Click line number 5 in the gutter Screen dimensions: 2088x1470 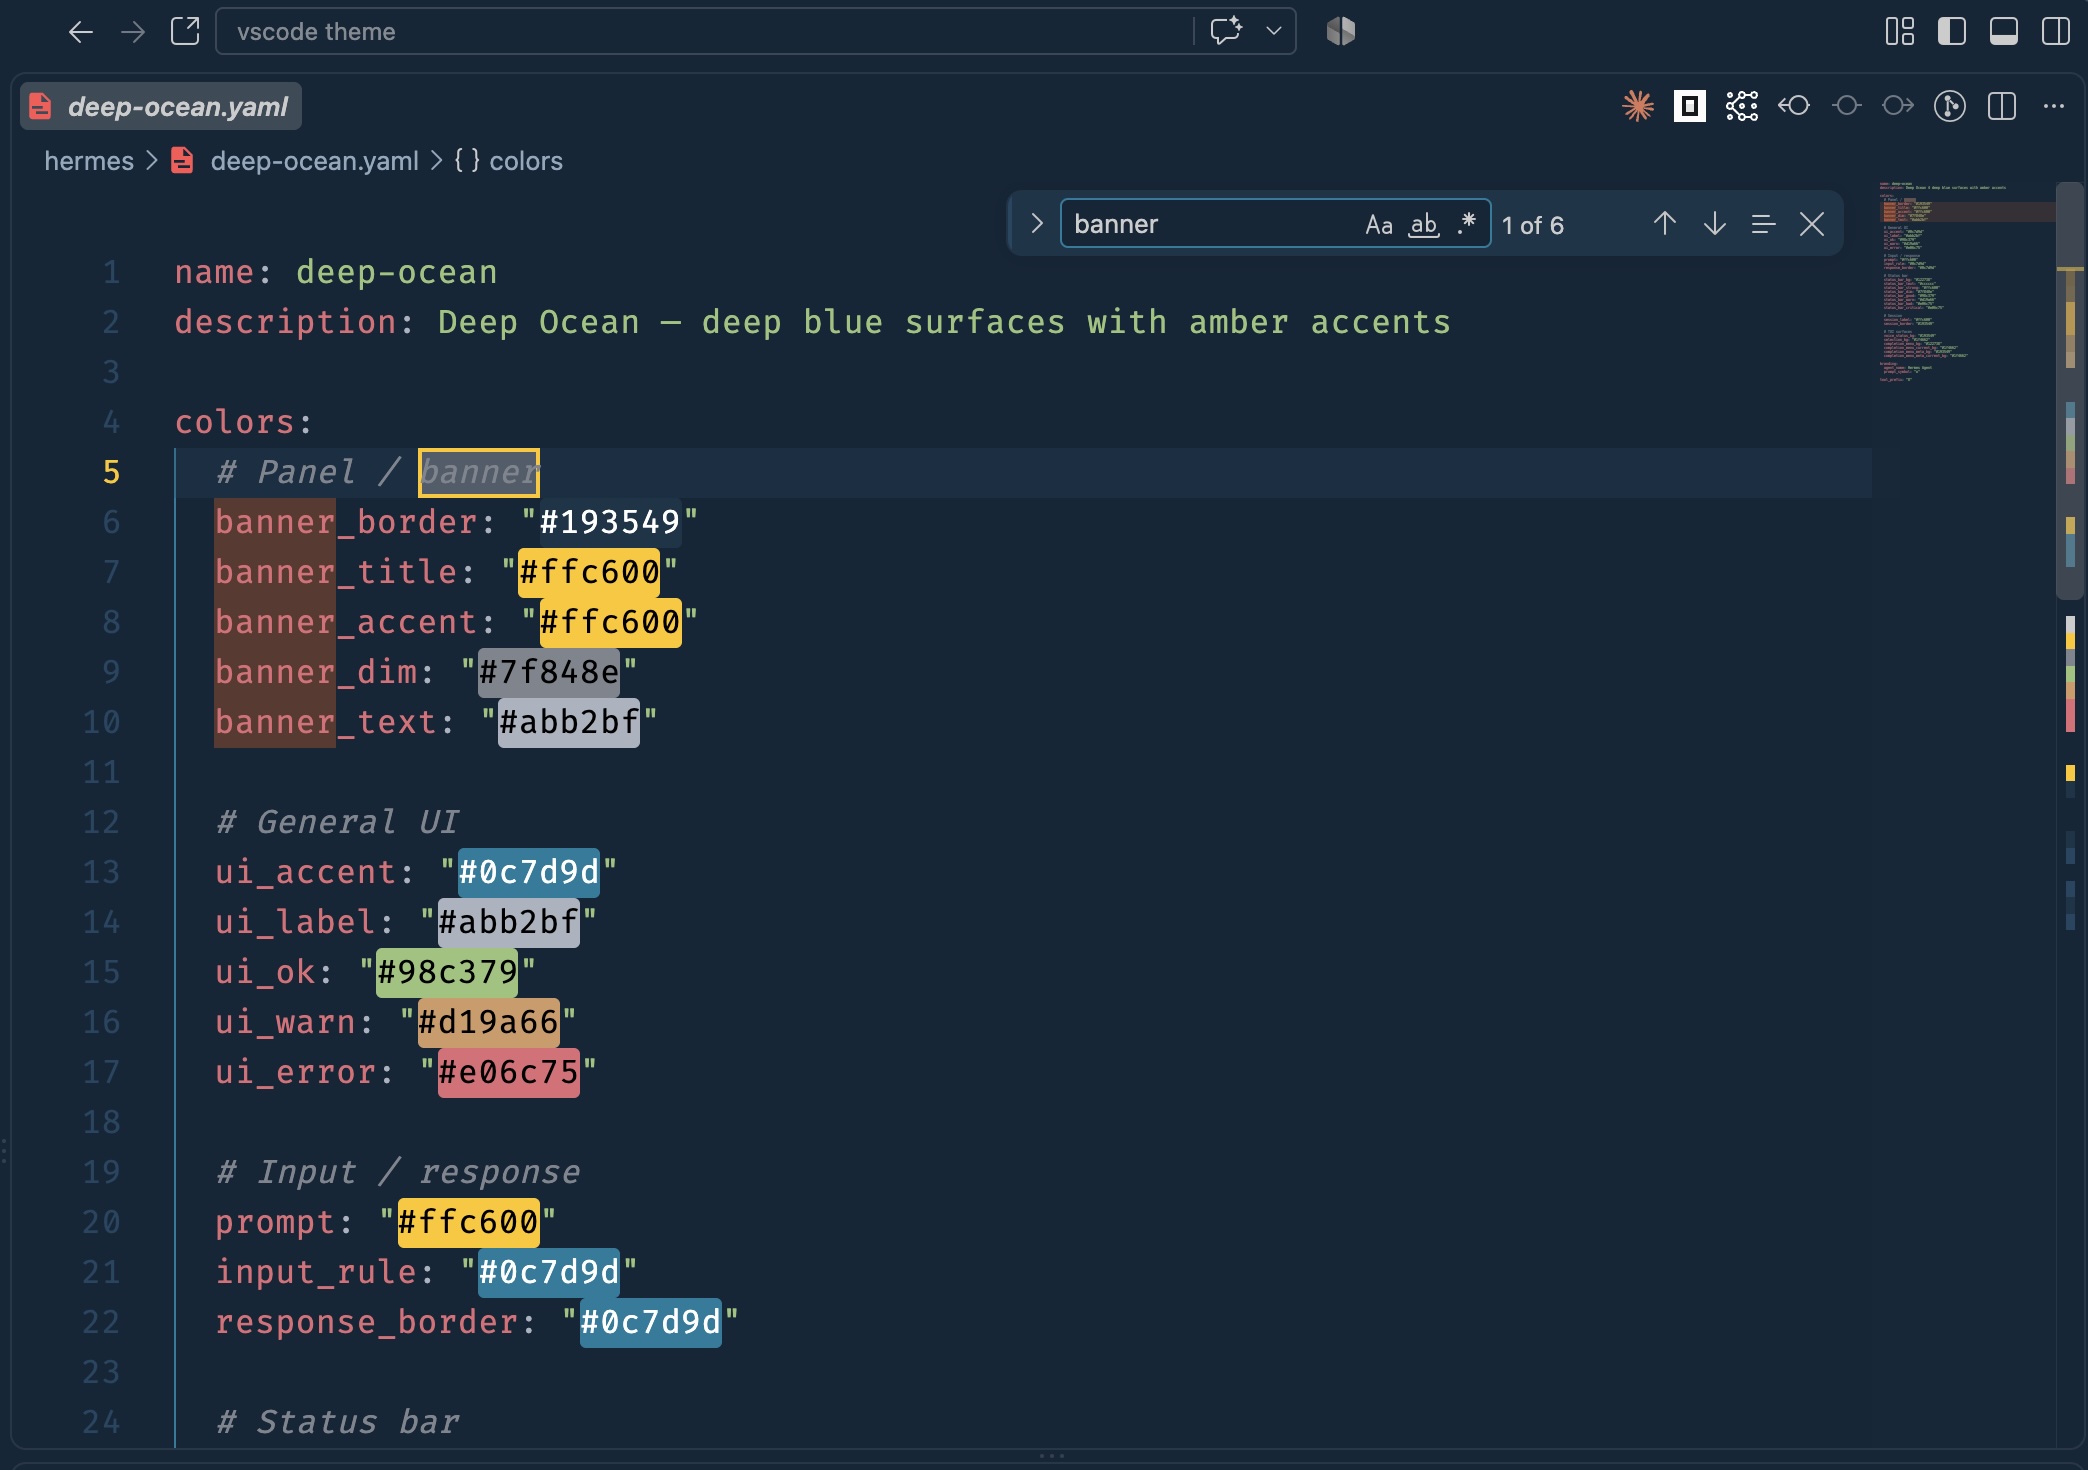pos(111,472)
